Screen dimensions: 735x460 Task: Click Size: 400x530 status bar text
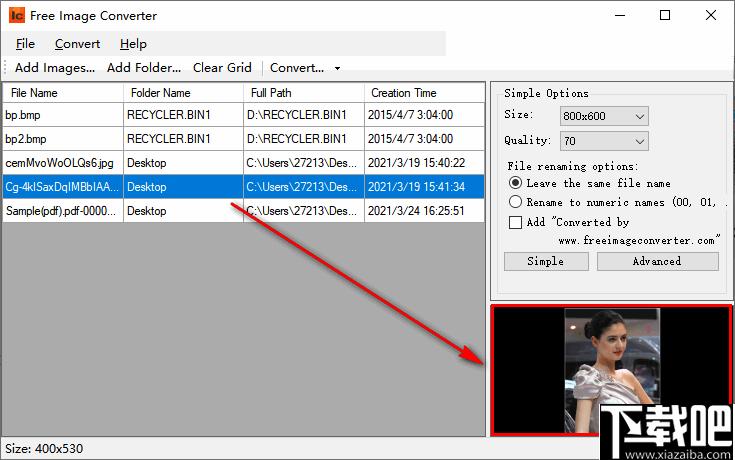(x=44, y=449)
